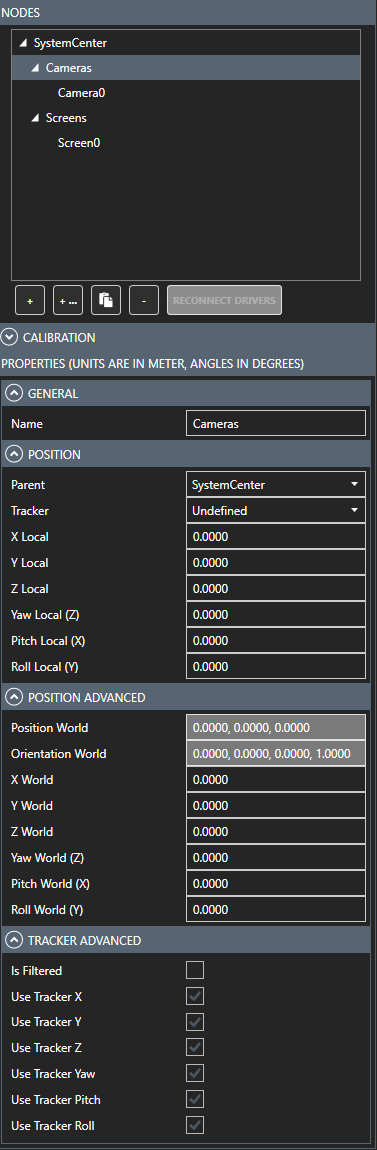Select the Screens node row
Screen dimensions: 377x1150
coord(186,118)
